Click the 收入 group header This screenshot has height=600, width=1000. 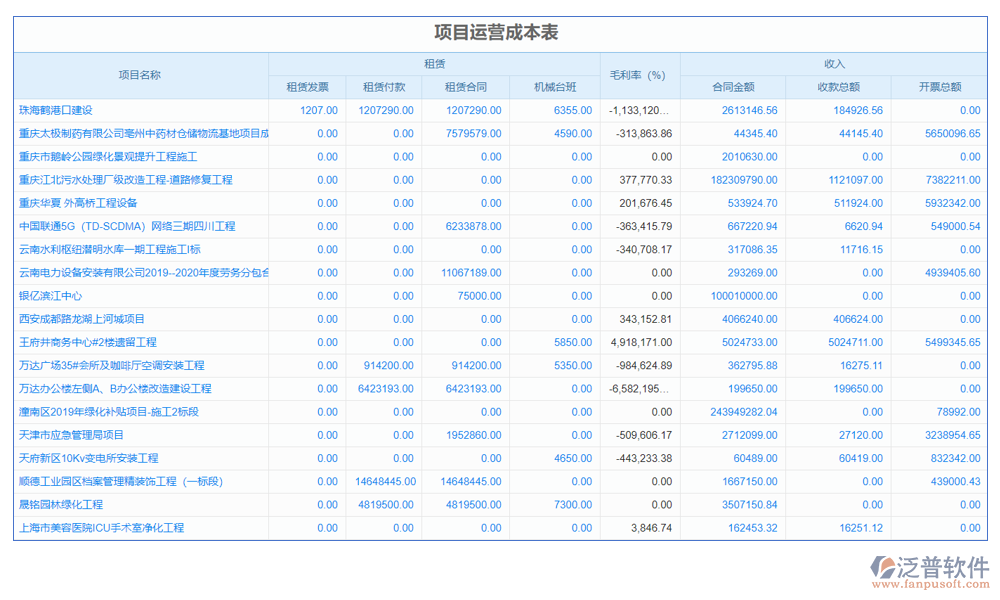[x=834, y=64]
